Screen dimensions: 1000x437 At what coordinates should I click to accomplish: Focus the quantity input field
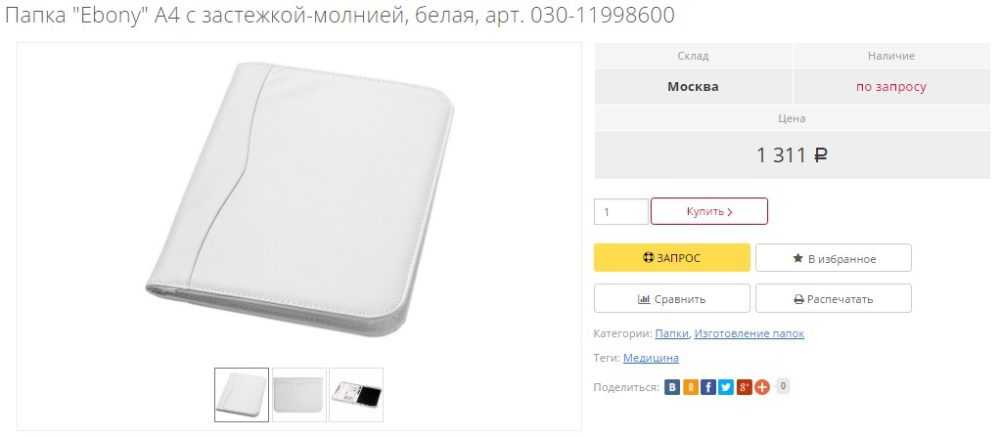click(621, 211)
